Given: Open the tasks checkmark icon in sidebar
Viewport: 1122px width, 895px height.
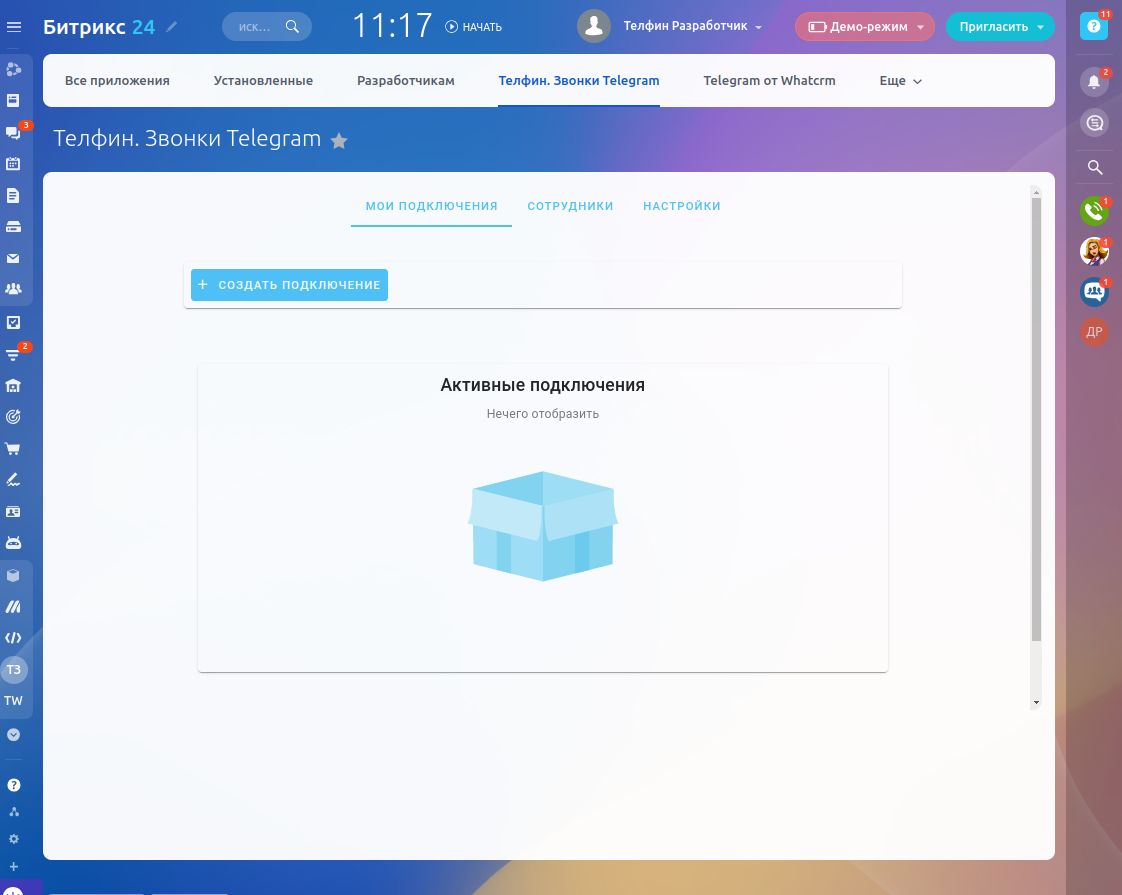Looking at the screenshot, I should pos(14,323).
